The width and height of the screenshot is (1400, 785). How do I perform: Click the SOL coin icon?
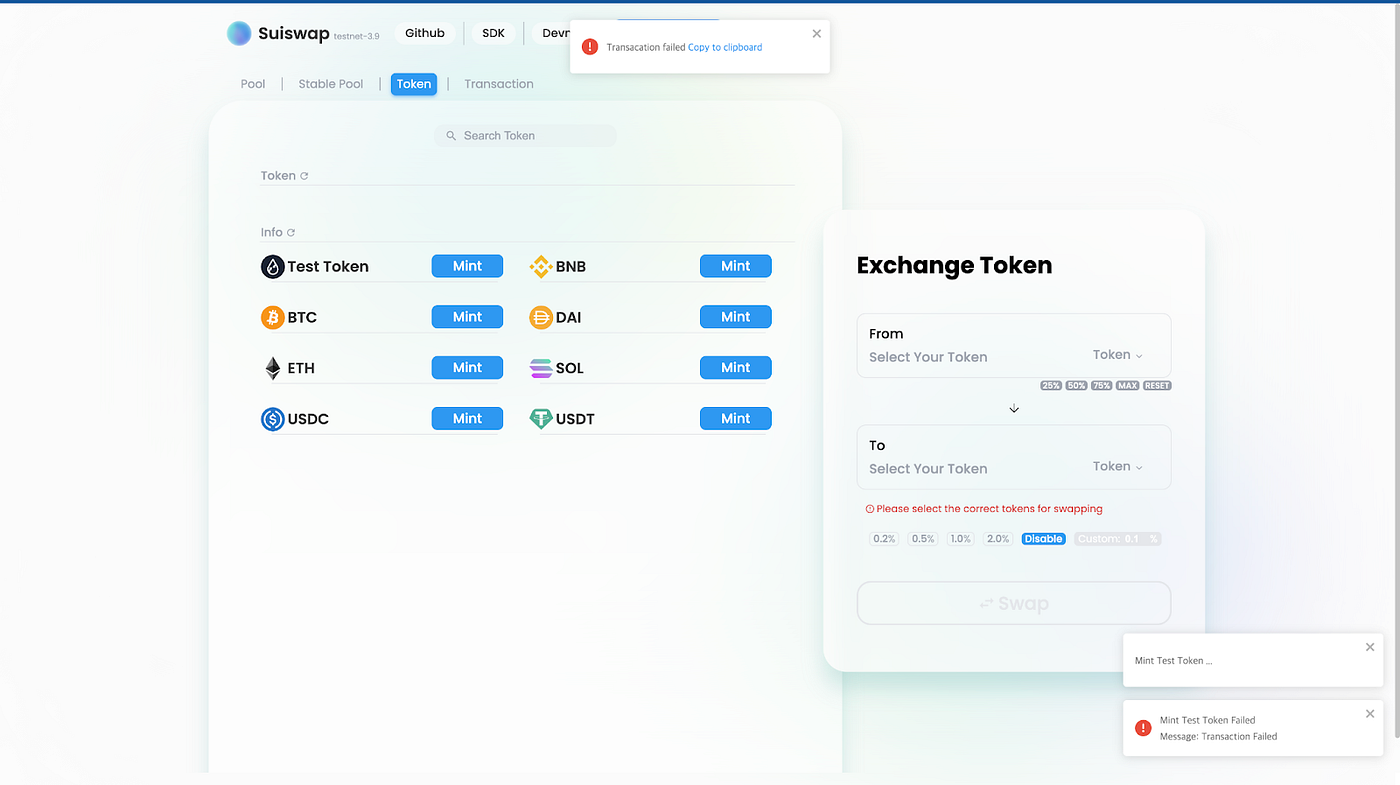click(541, 368)
